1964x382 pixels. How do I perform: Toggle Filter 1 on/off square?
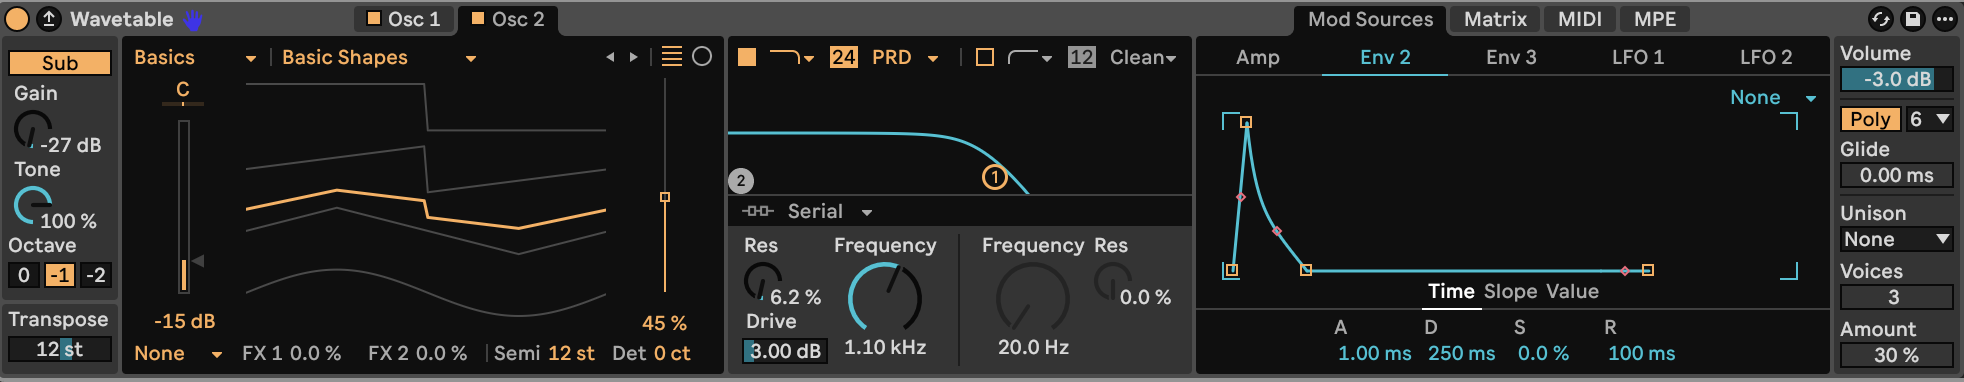tap(747, 57)
